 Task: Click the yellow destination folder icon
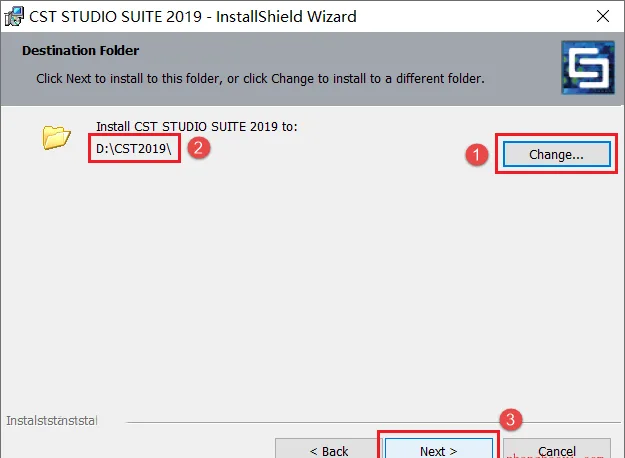[x=56, y=138]
